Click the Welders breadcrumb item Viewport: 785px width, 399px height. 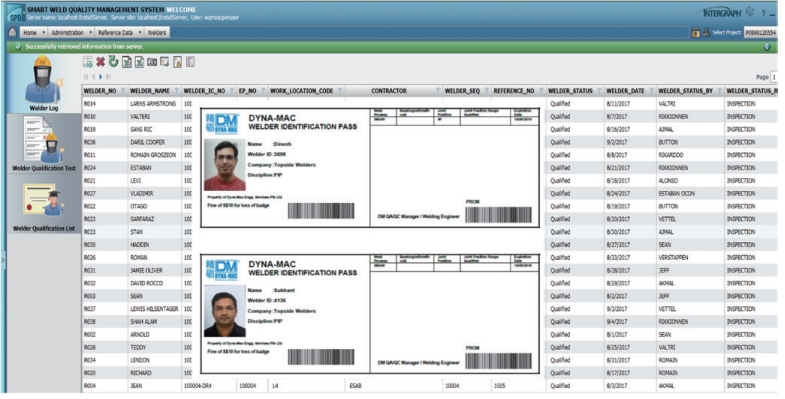click(157, 33)
